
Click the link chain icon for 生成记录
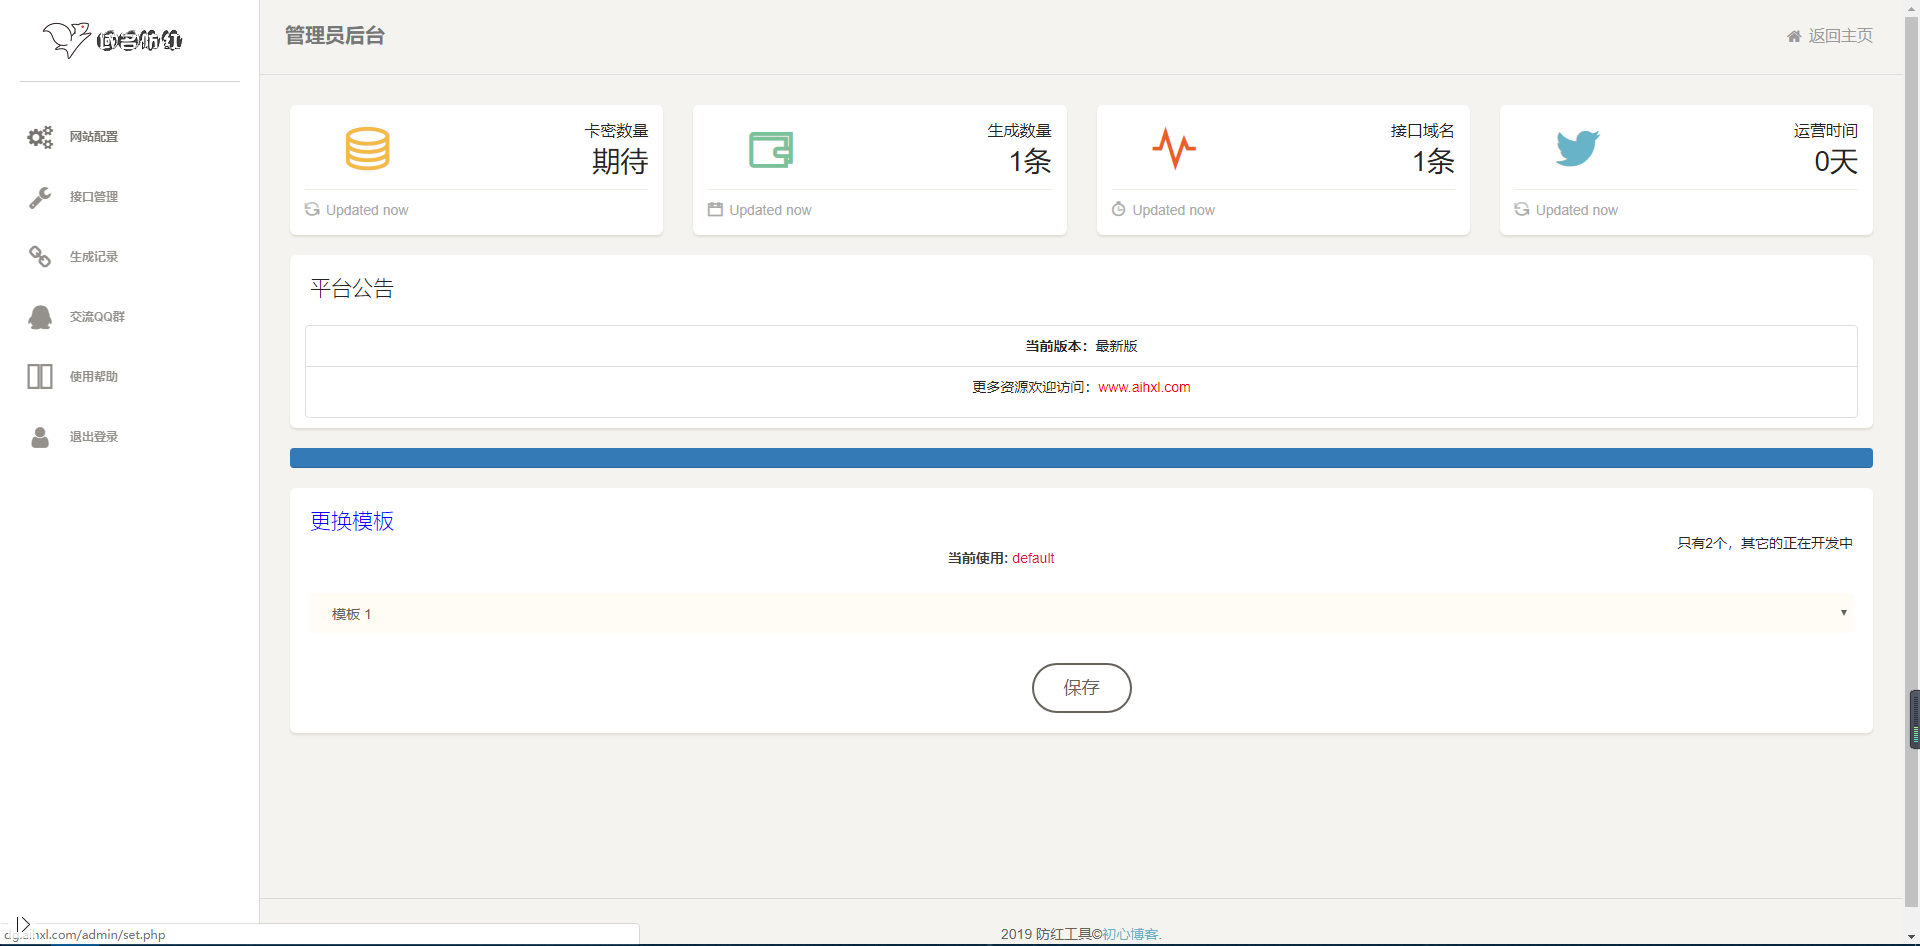pyautogui.click(x=40, y=257)
